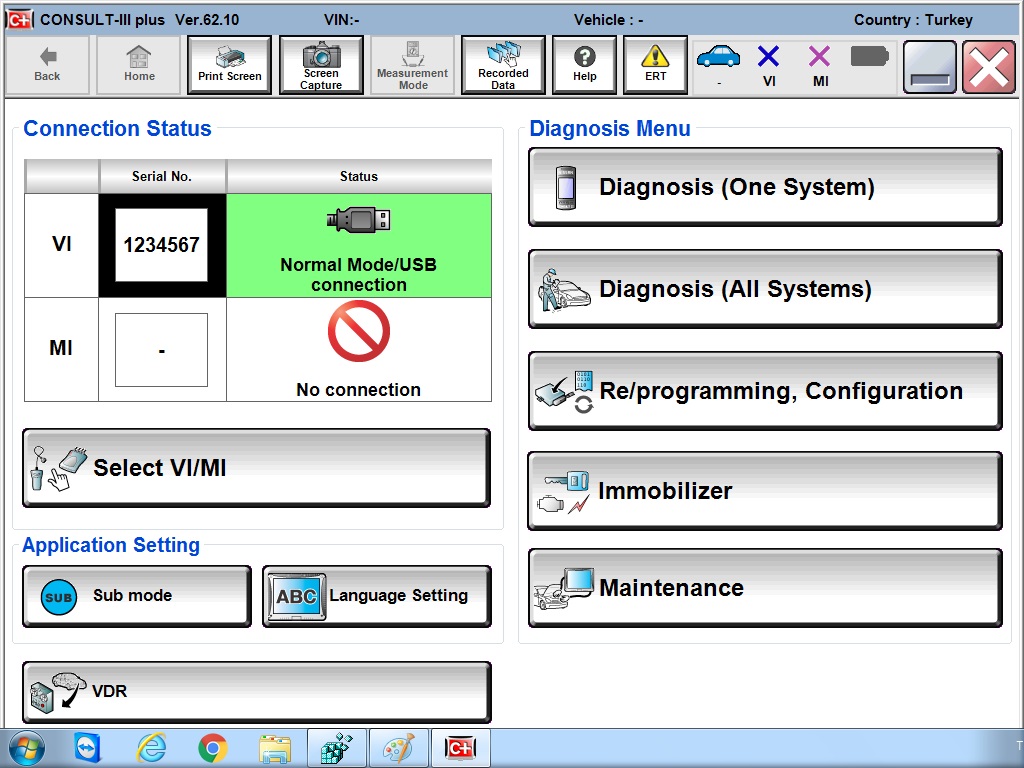Go to Home screen
The image size is (1024, 768).
tap(139, 65)
